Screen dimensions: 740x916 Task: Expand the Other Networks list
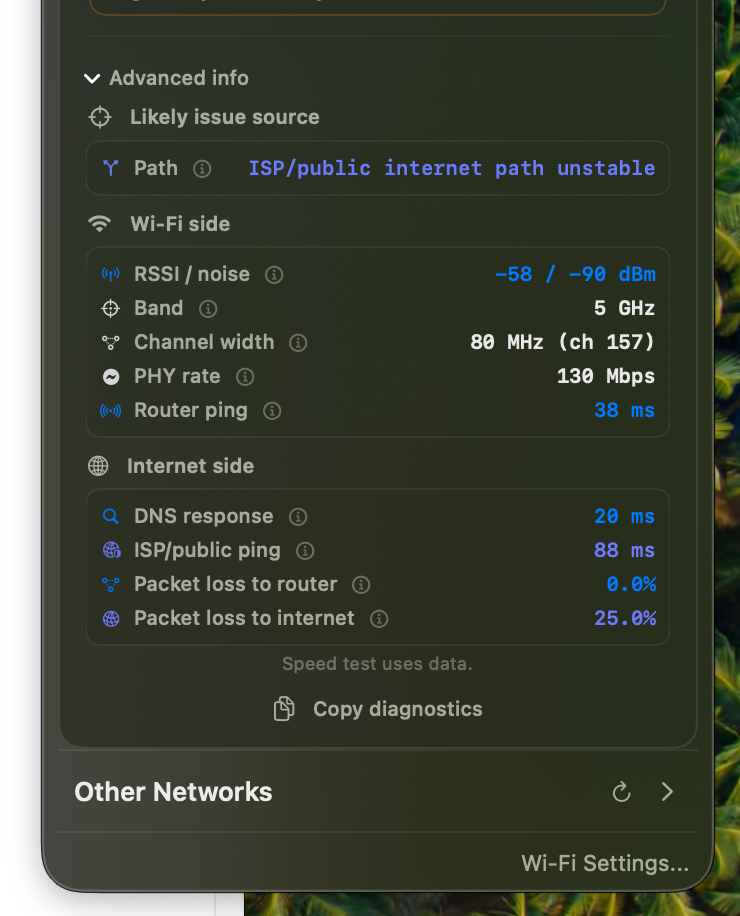click(667, 792)
